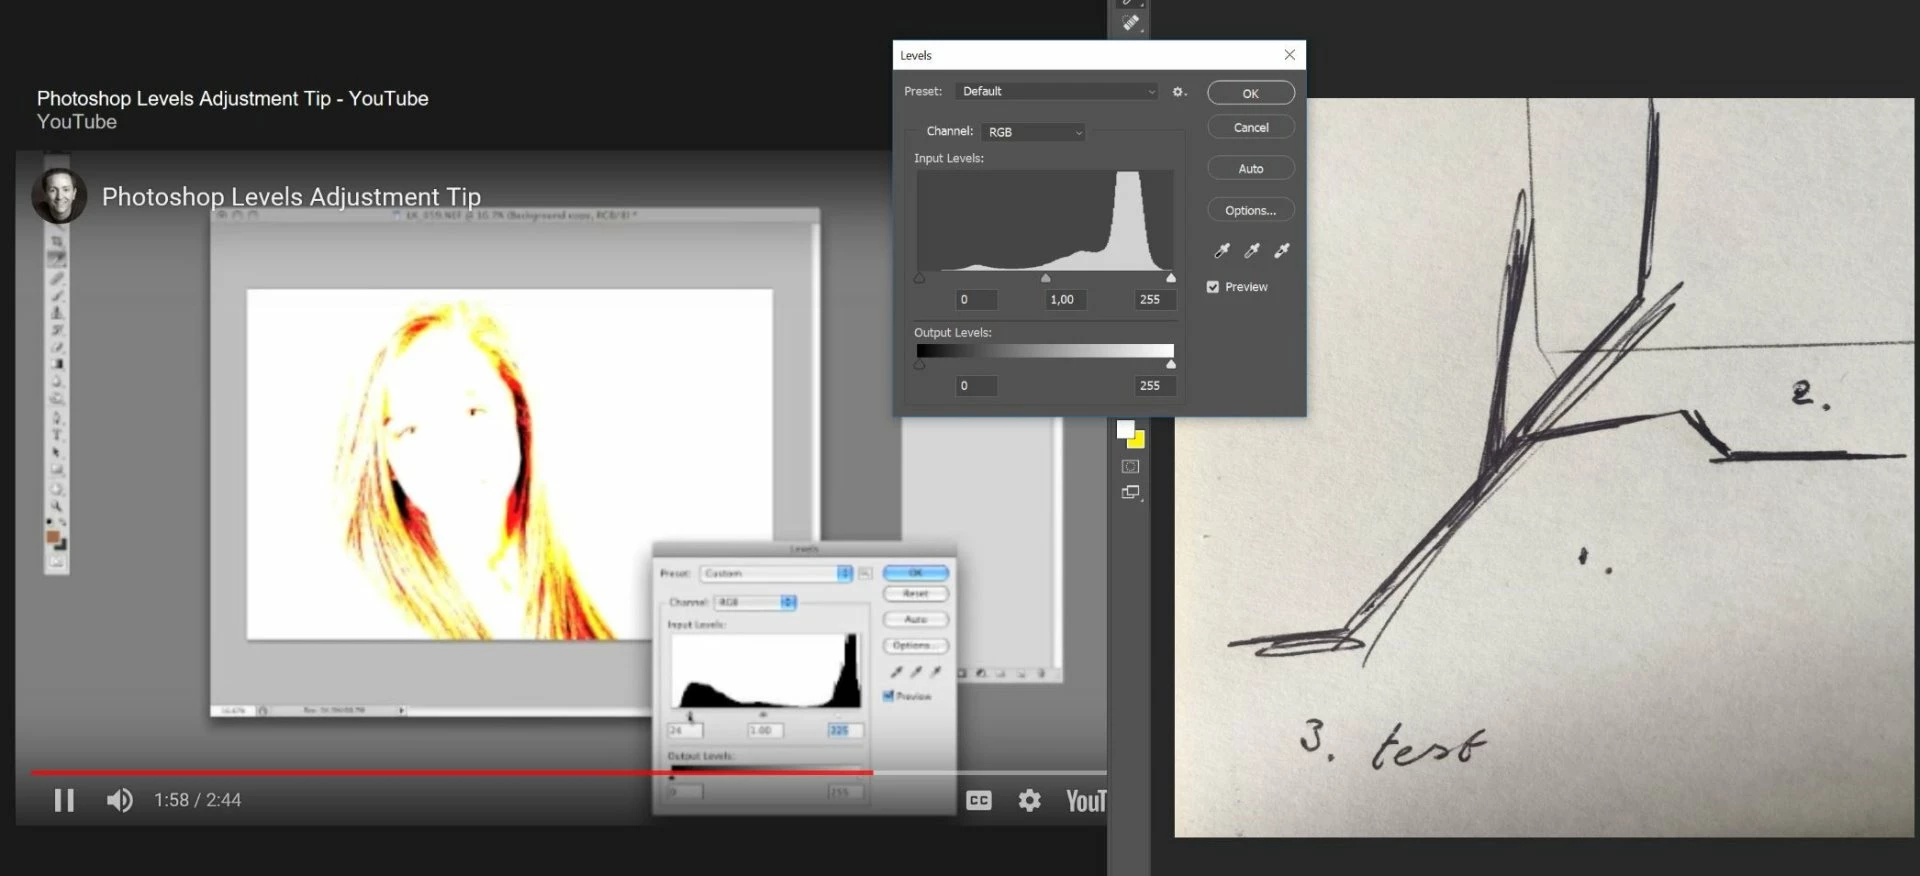This screenshot has height=876, width=1920.
Task: Click the input midtone gray slider handle
Action: tap(1046, 278)
